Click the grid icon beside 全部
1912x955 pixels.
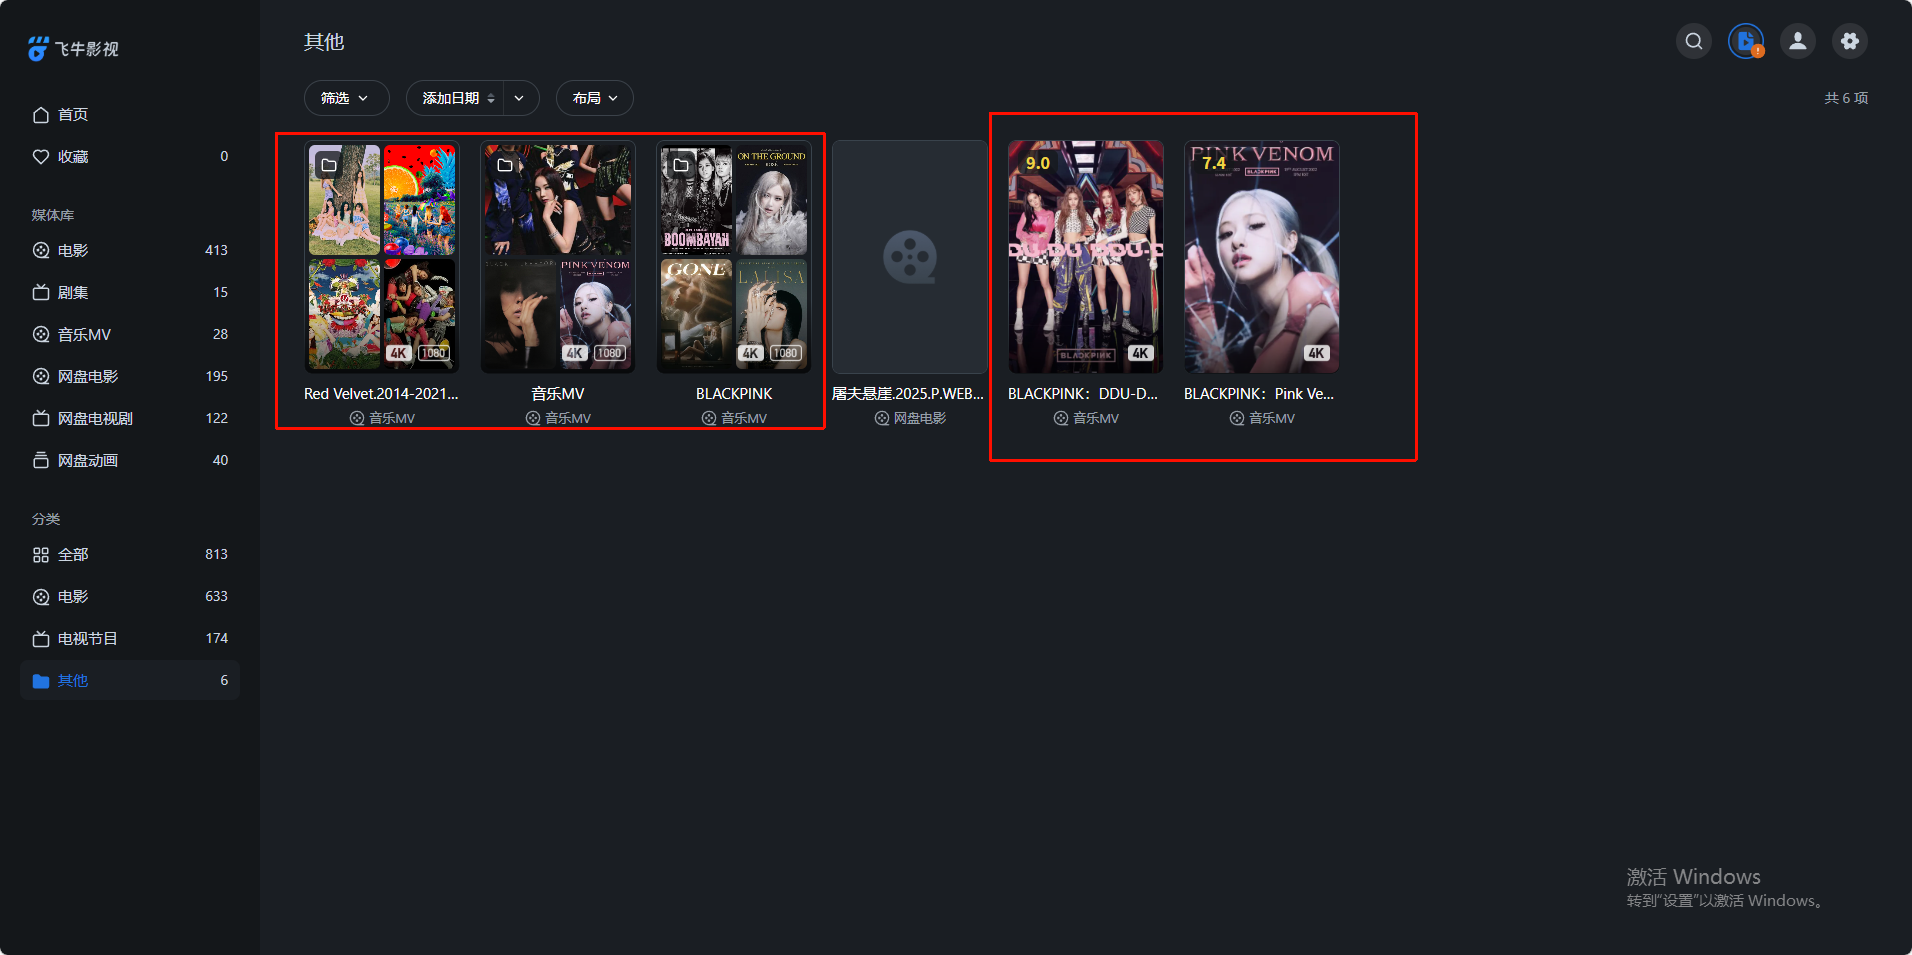tap(41, 555)
